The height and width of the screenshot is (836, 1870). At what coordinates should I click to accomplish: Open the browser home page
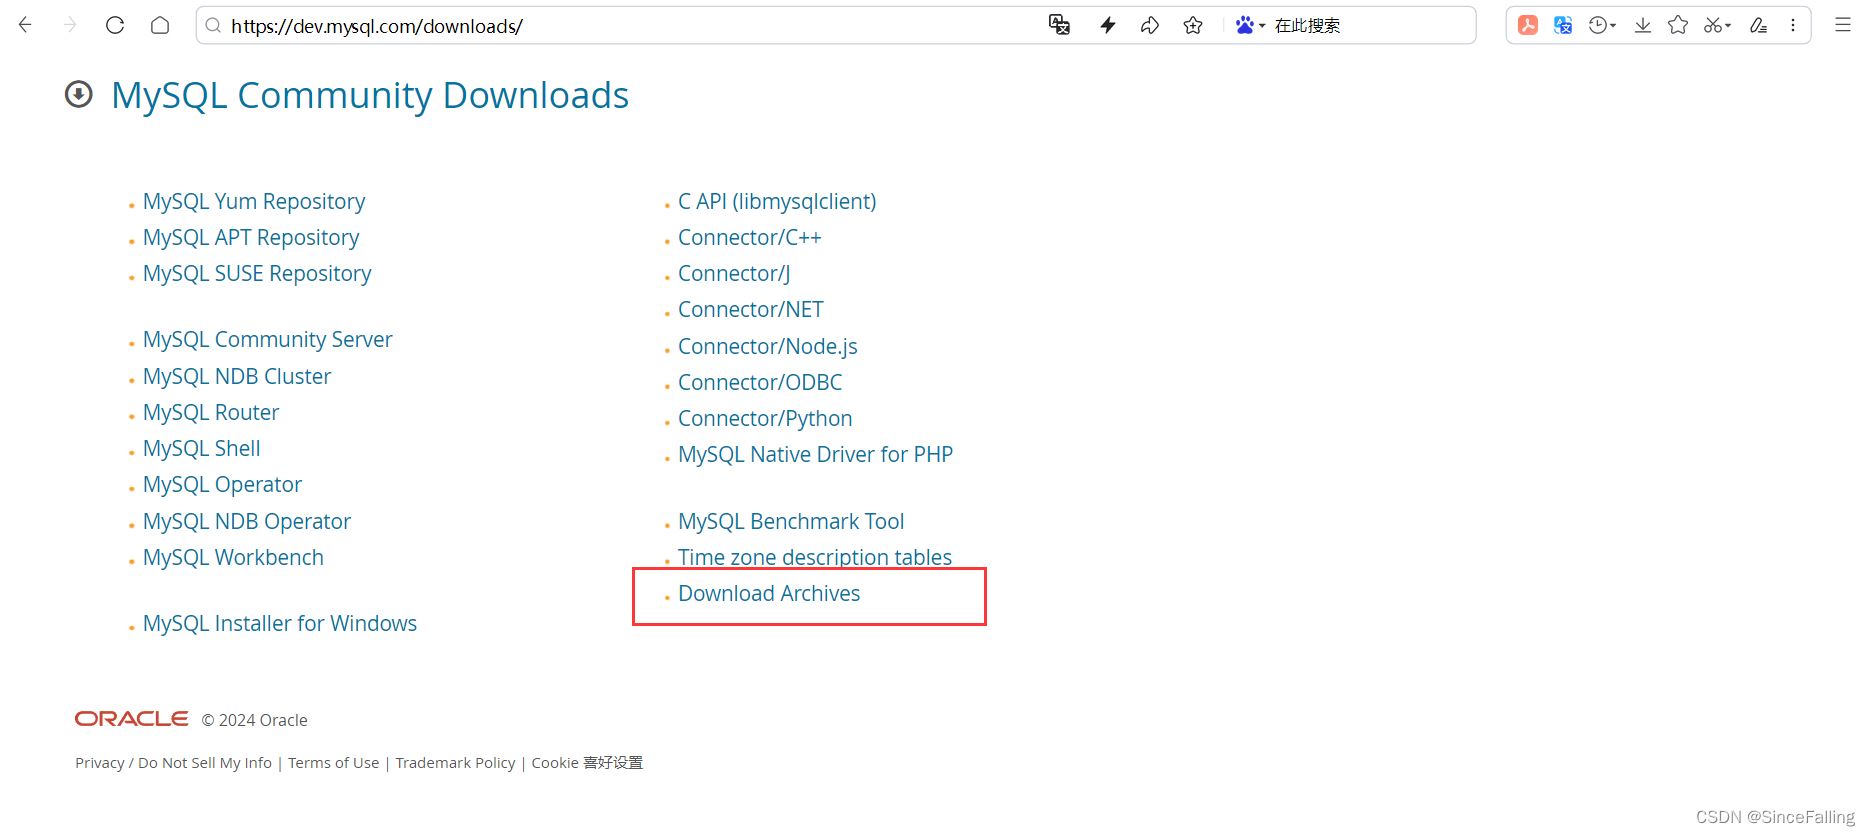point(160,25)
